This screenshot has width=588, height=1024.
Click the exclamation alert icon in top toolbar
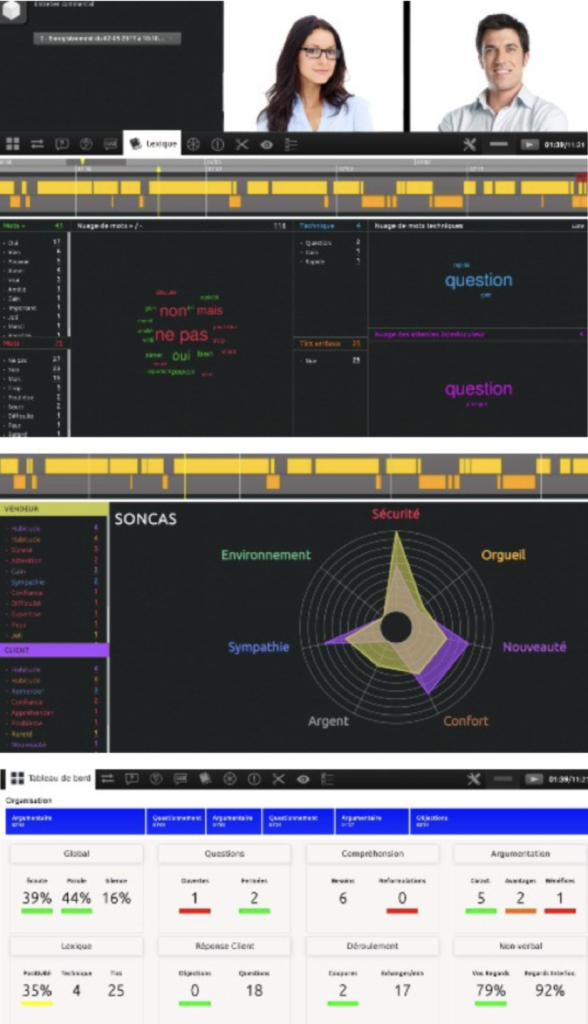coord(218,144)
